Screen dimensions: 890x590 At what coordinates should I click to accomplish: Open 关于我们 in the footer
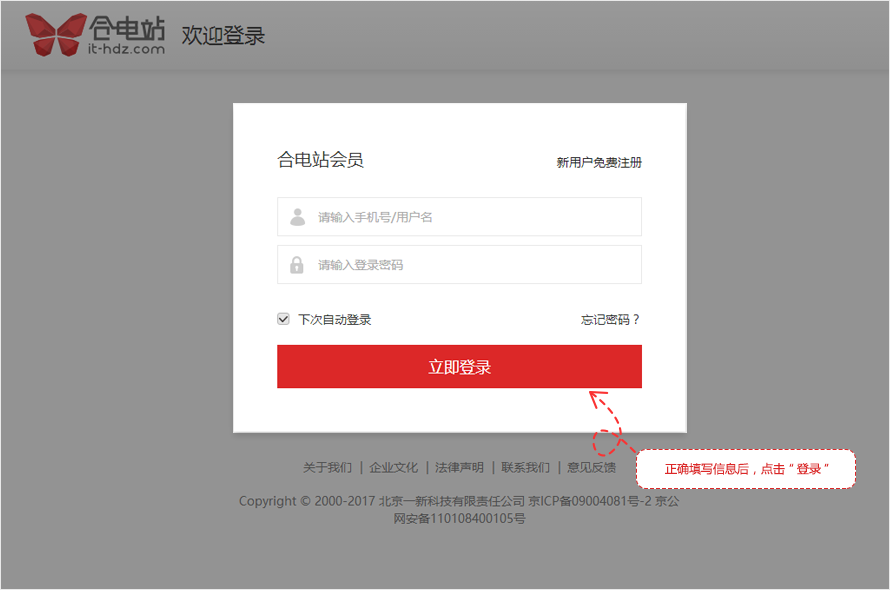[x=327, y=467]
